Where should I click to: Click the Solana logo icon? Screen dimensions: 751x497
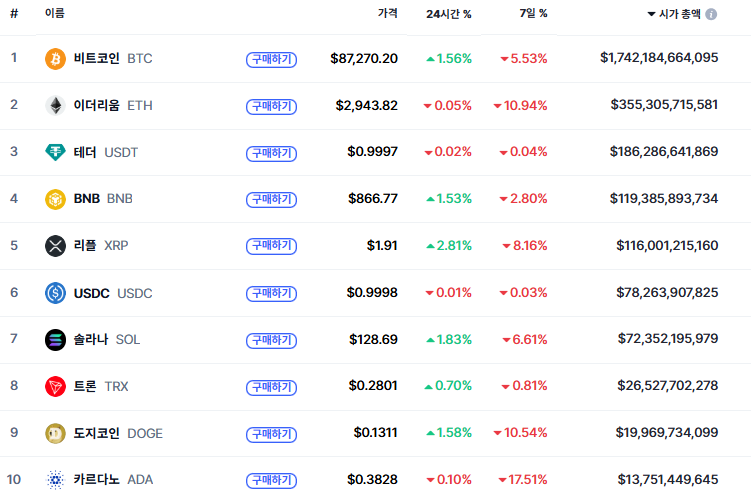[x=55, y=340]
